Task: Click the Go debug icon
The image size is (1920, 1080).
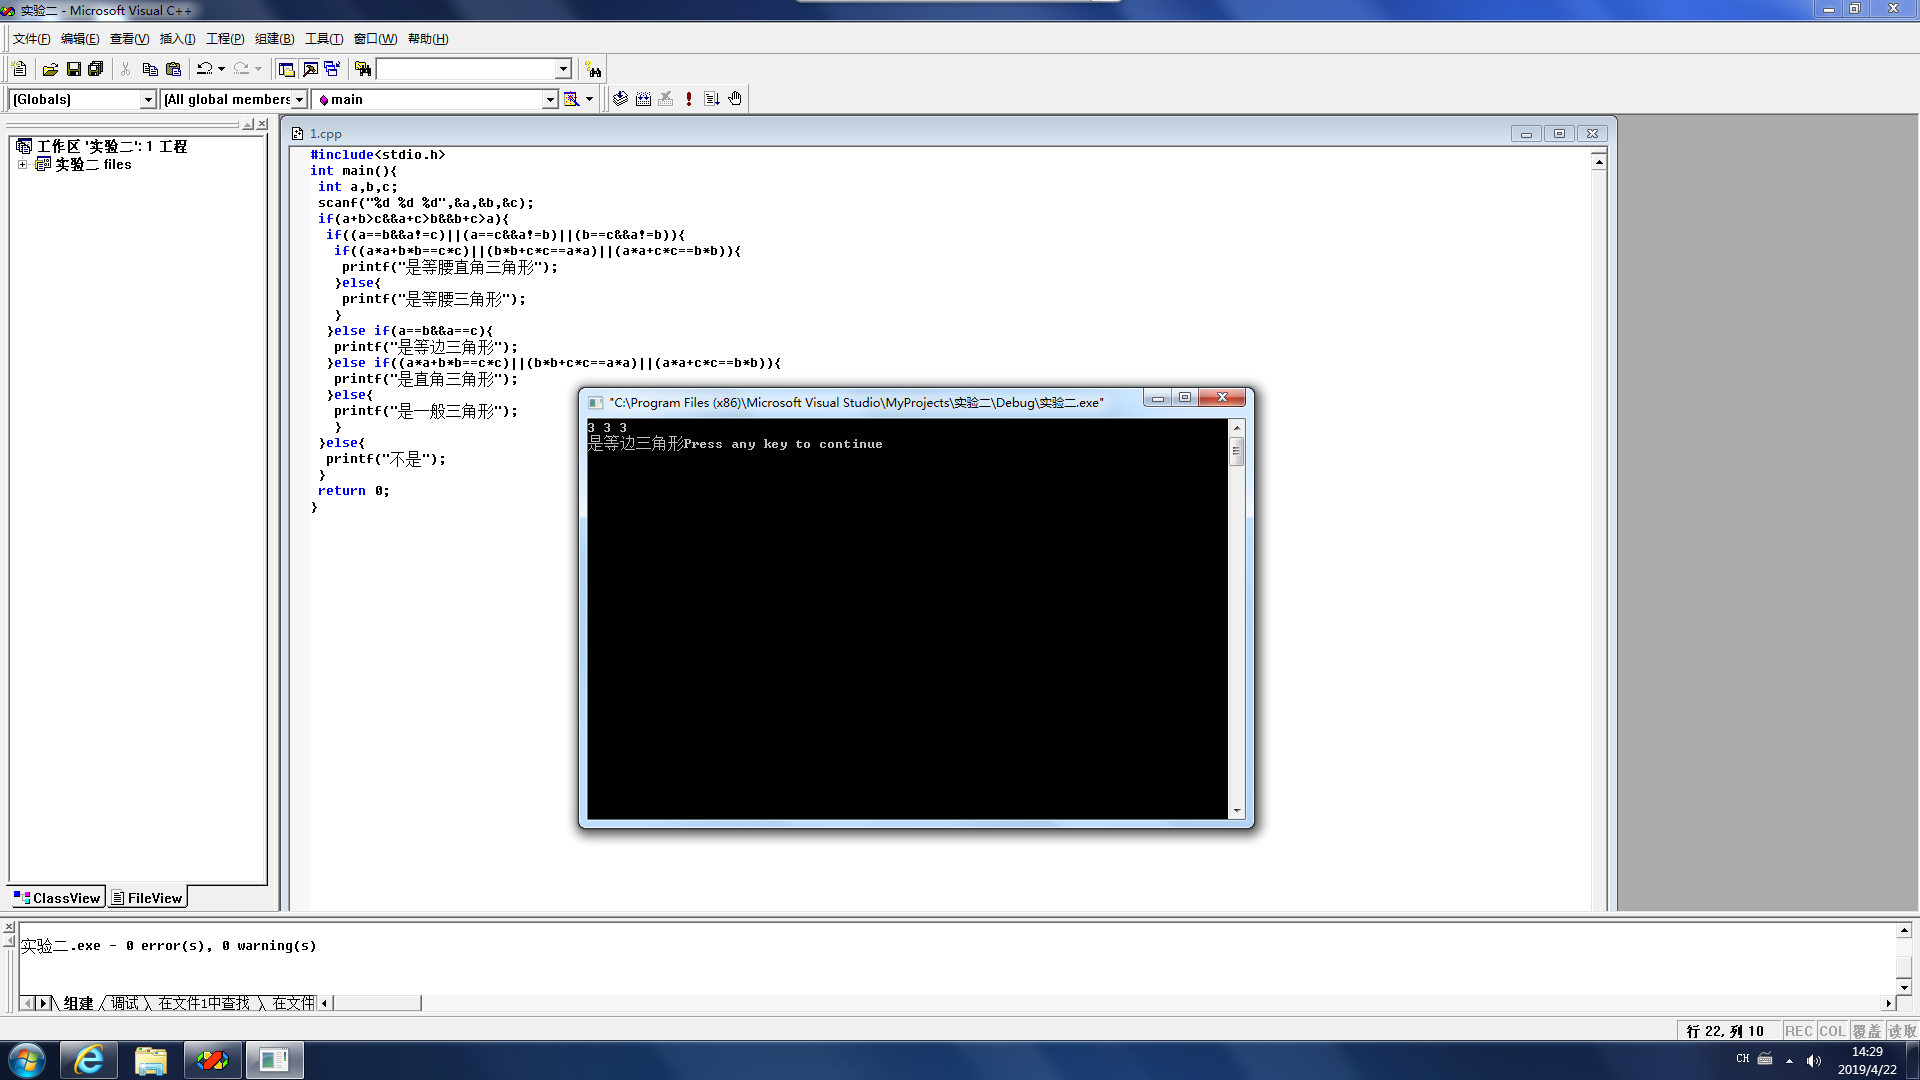Action: coord(712,99)
